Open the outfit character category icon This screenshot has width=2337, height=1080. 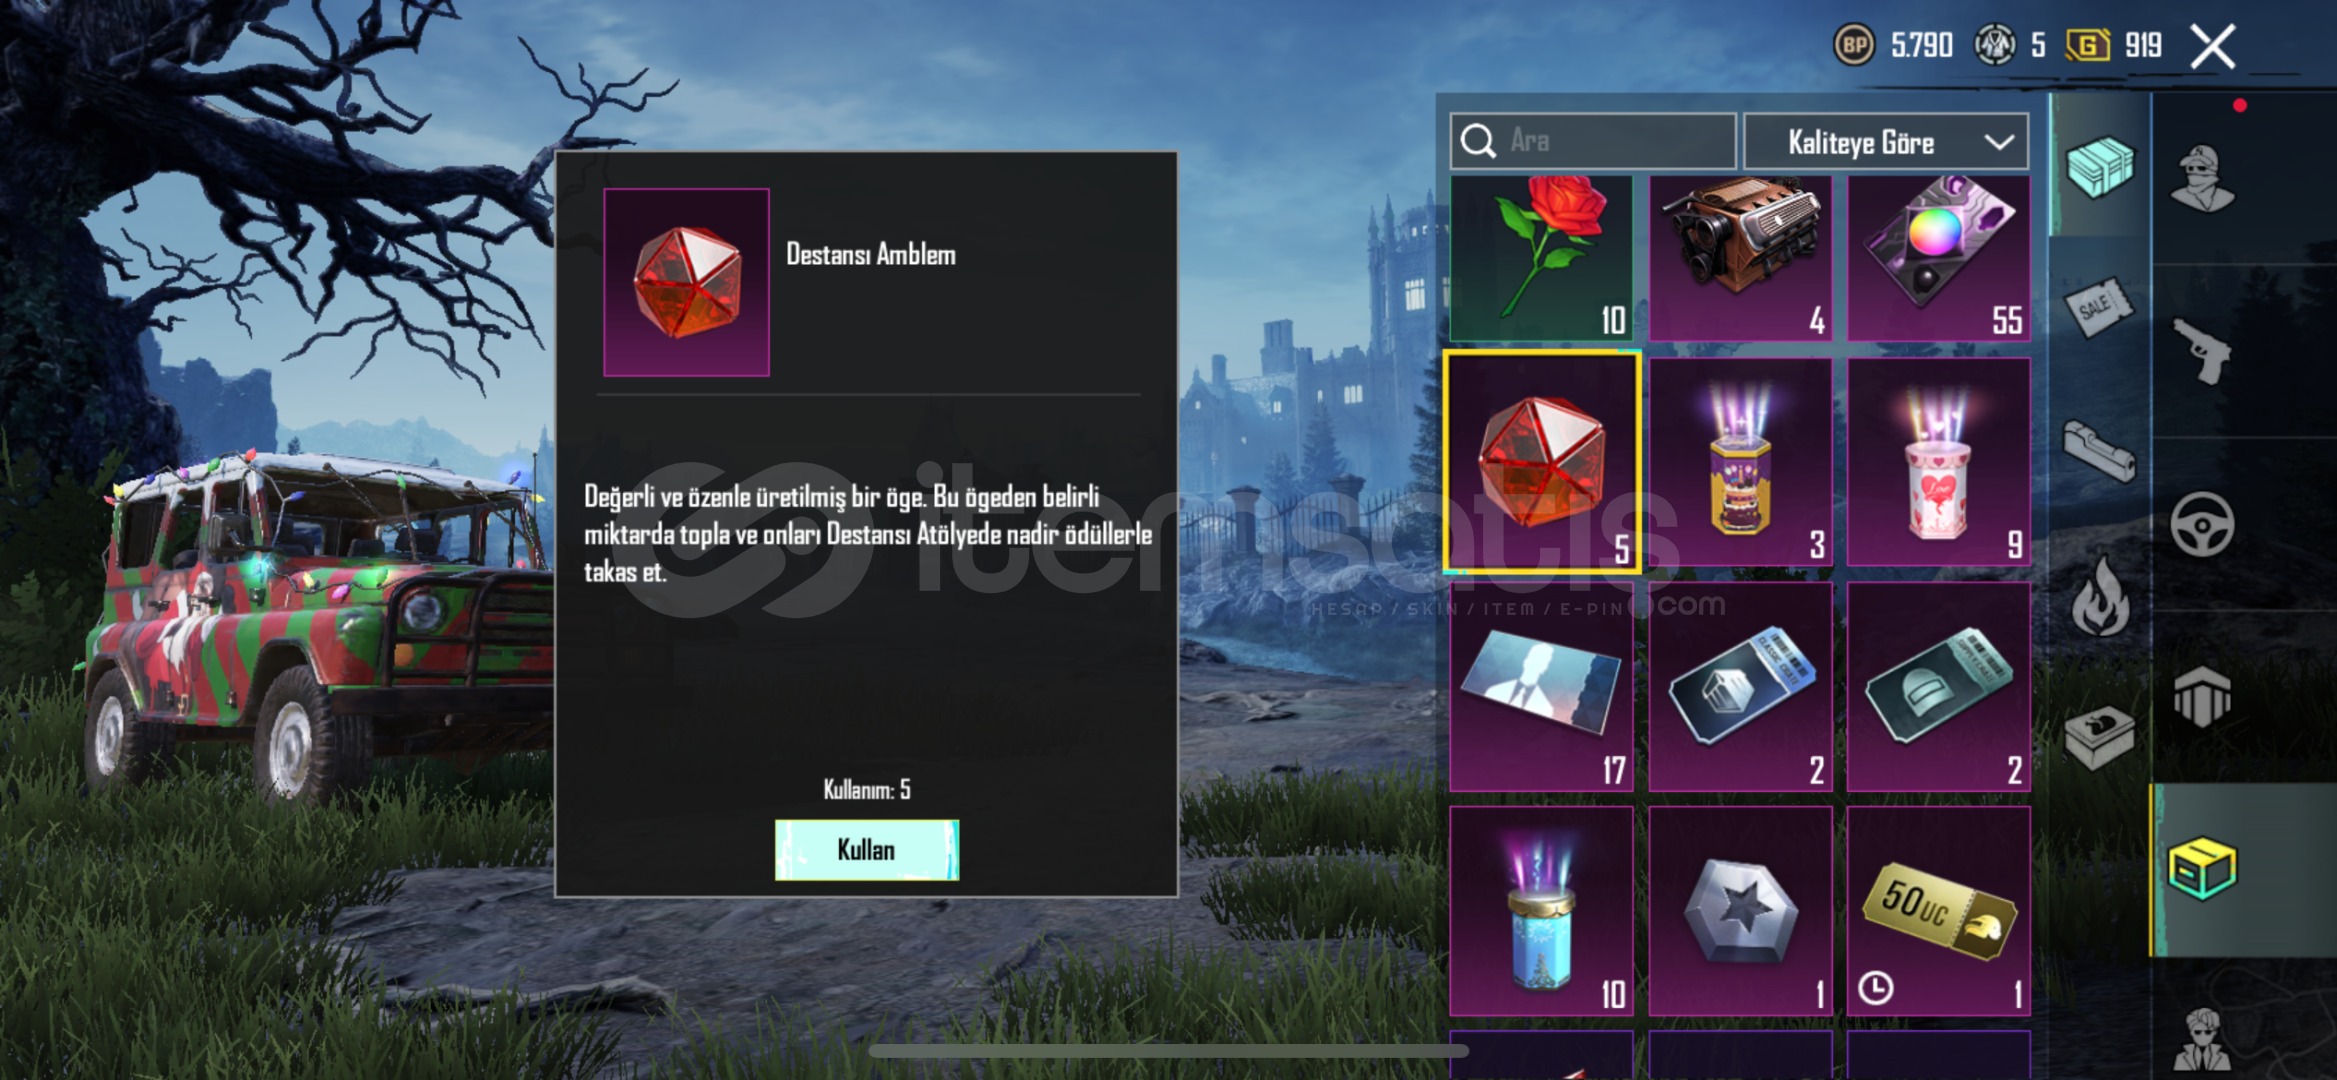pos(2203,179)
